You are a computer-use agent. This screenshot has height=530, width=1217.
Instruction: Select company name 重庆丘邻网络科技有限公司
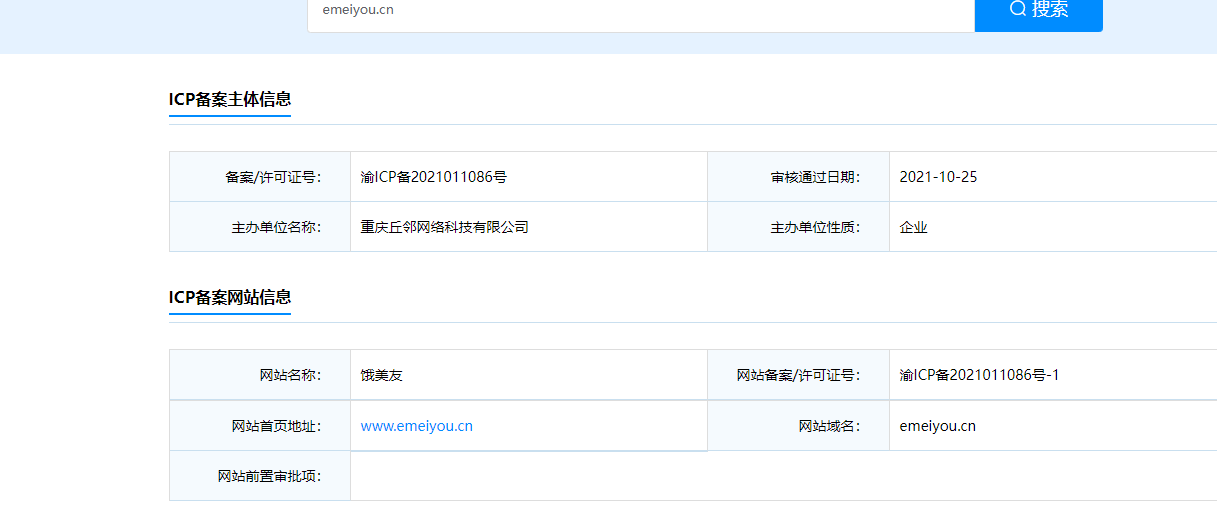click(x=445, y=227)
